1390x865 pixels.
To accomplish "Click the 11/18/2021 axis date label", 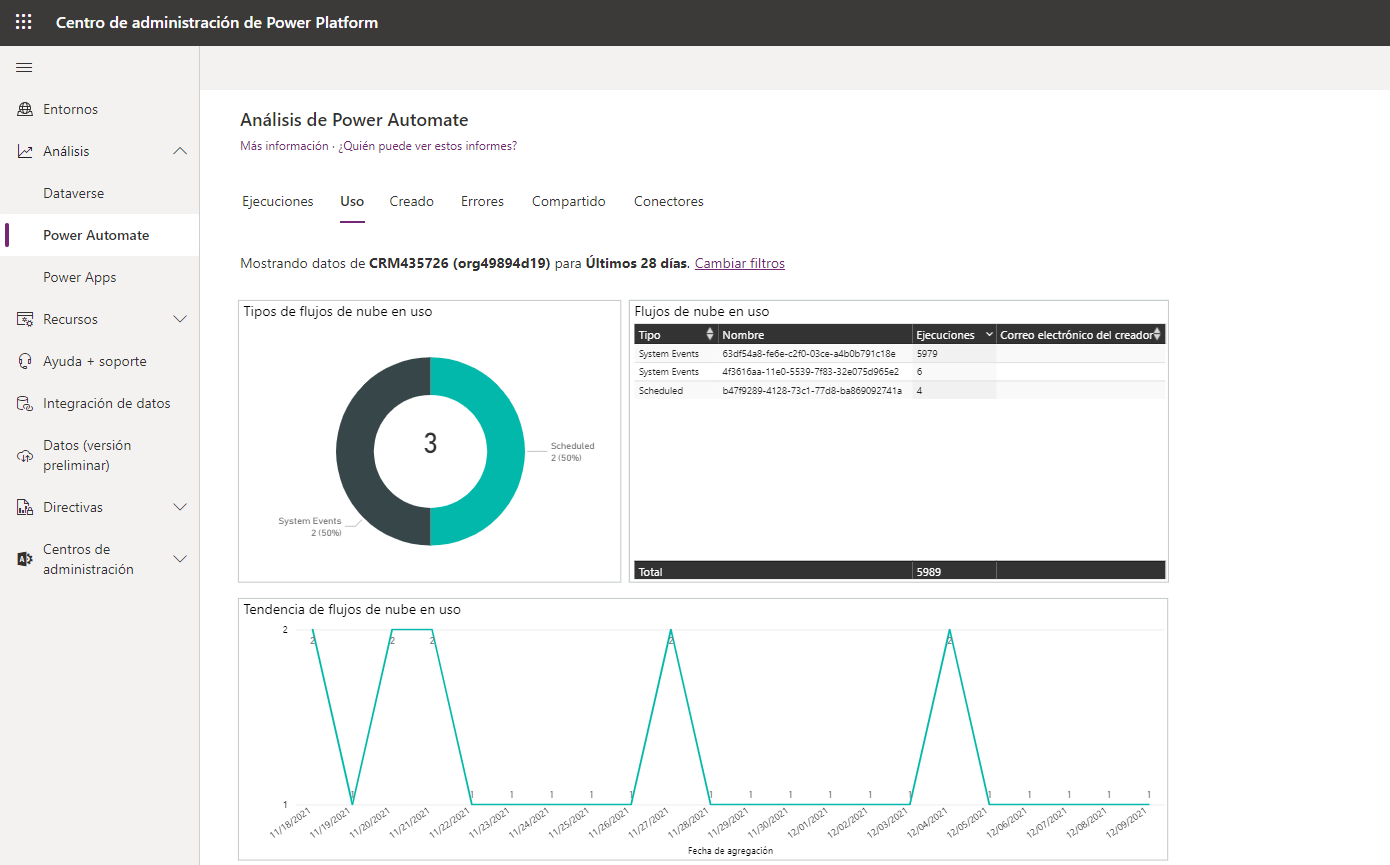I will (292, 824).
